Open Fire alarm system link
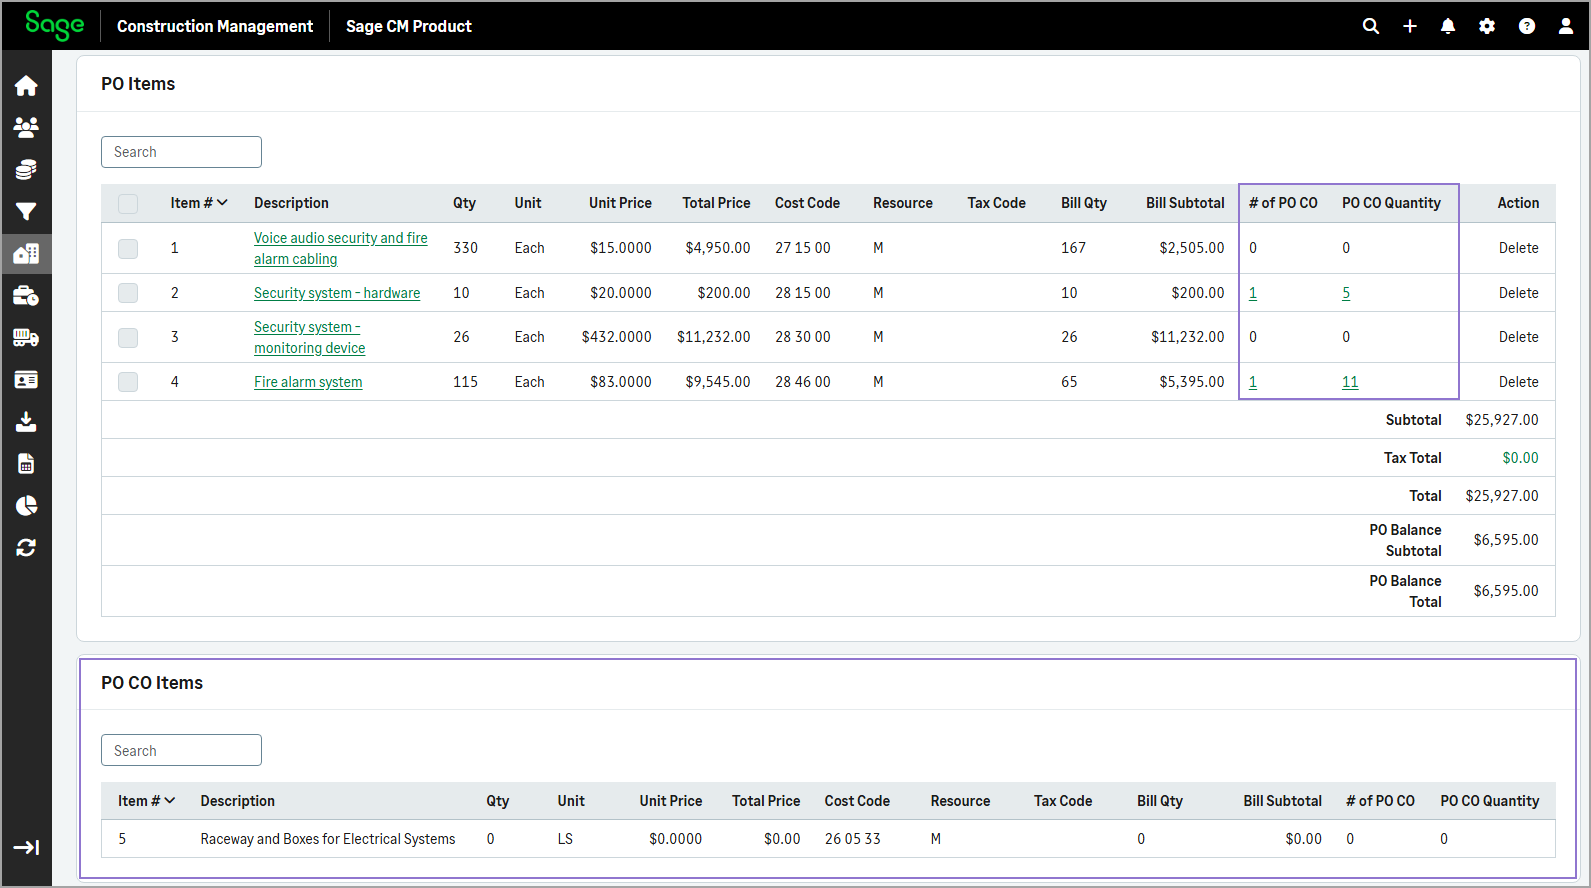 coord(308,382)
